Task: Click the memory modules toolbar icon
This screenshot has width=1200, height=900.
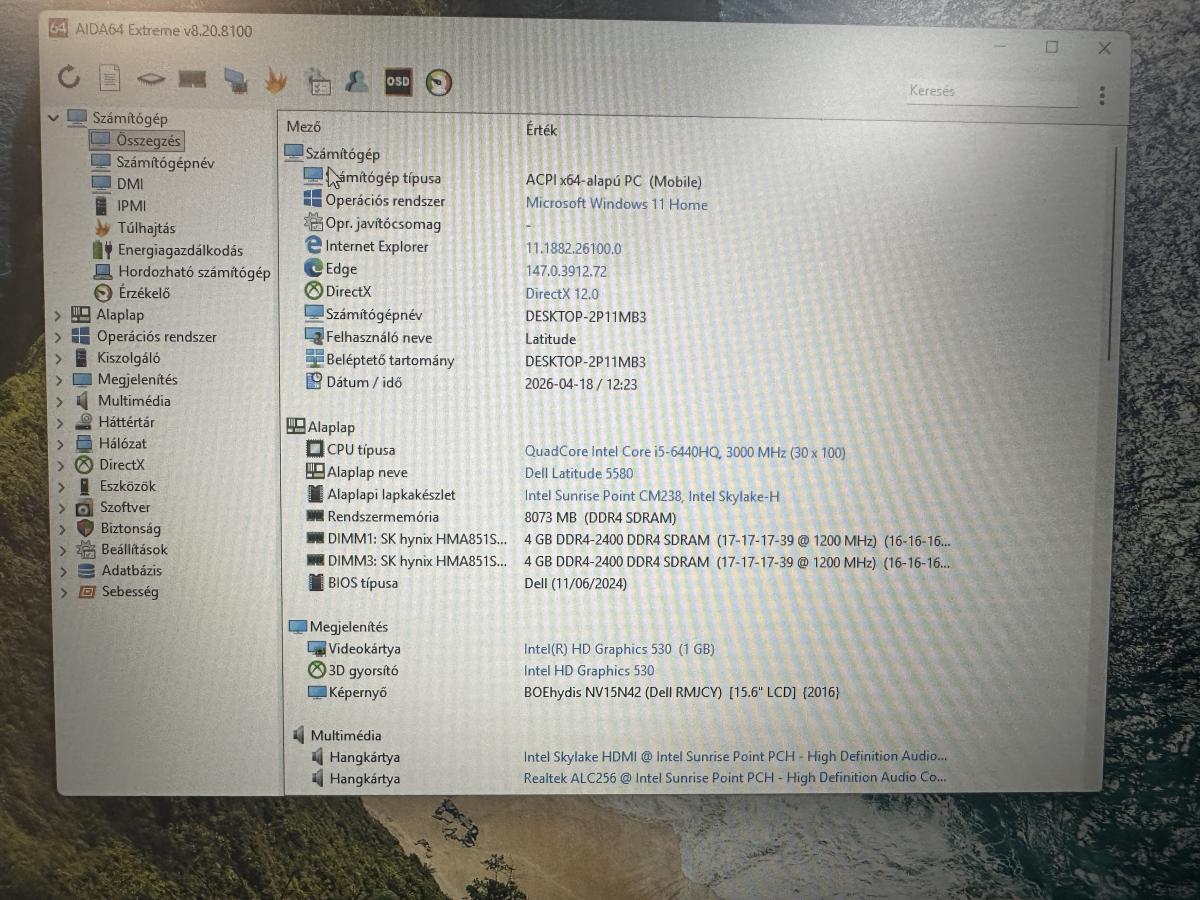Action: [x=194, y=77]
